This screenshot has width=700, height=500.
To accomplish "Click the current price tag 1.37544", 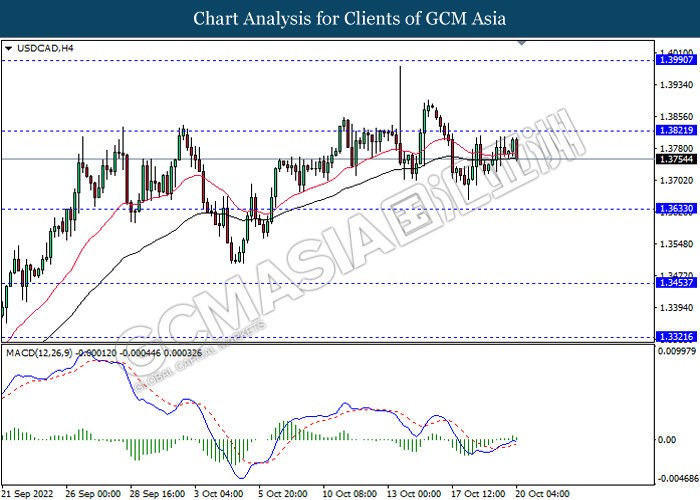I will pyautogui.click(x=676, y=159).
